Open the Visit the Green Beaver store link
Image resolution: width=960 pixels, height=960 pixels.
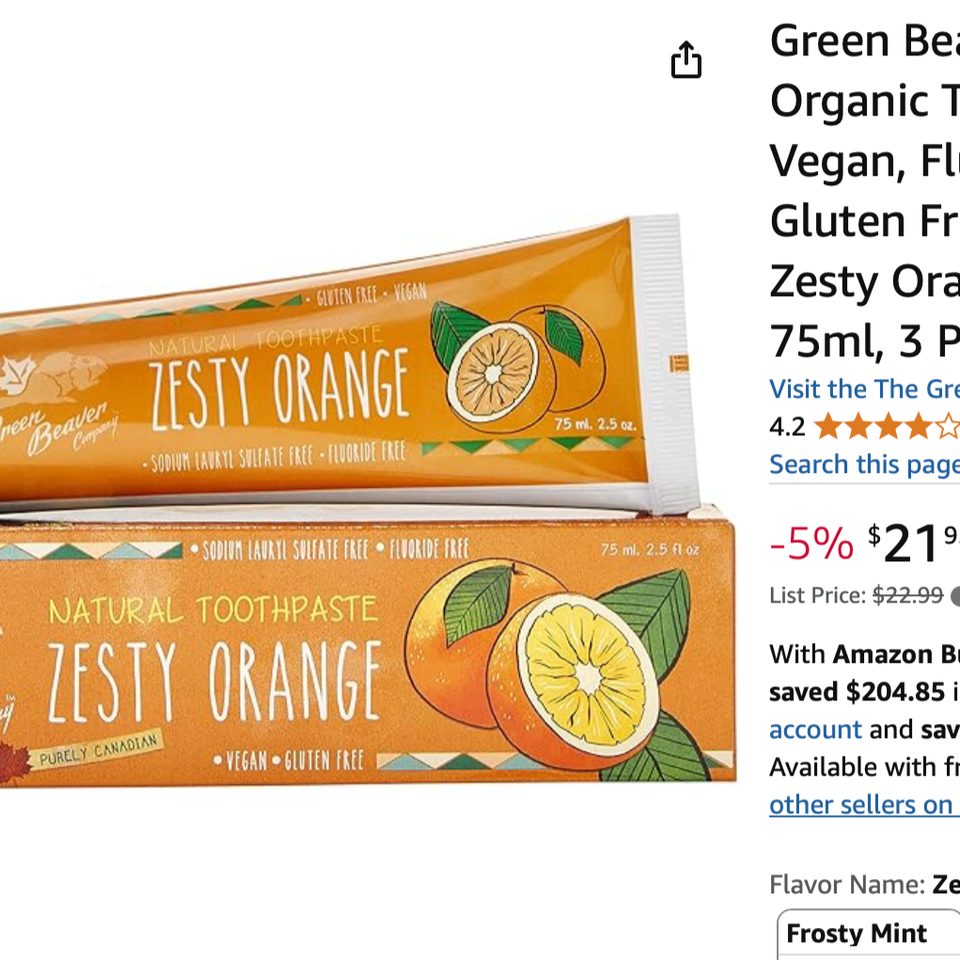864,388
